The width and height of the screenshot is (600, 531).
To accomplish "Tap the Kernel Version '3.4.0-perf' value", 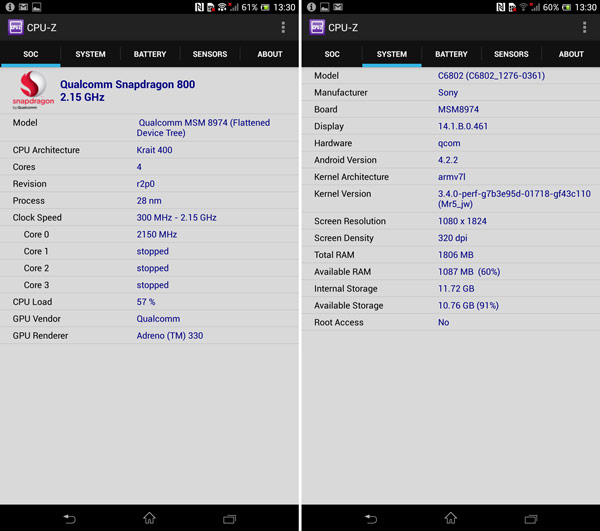I will tap(514, 199).
